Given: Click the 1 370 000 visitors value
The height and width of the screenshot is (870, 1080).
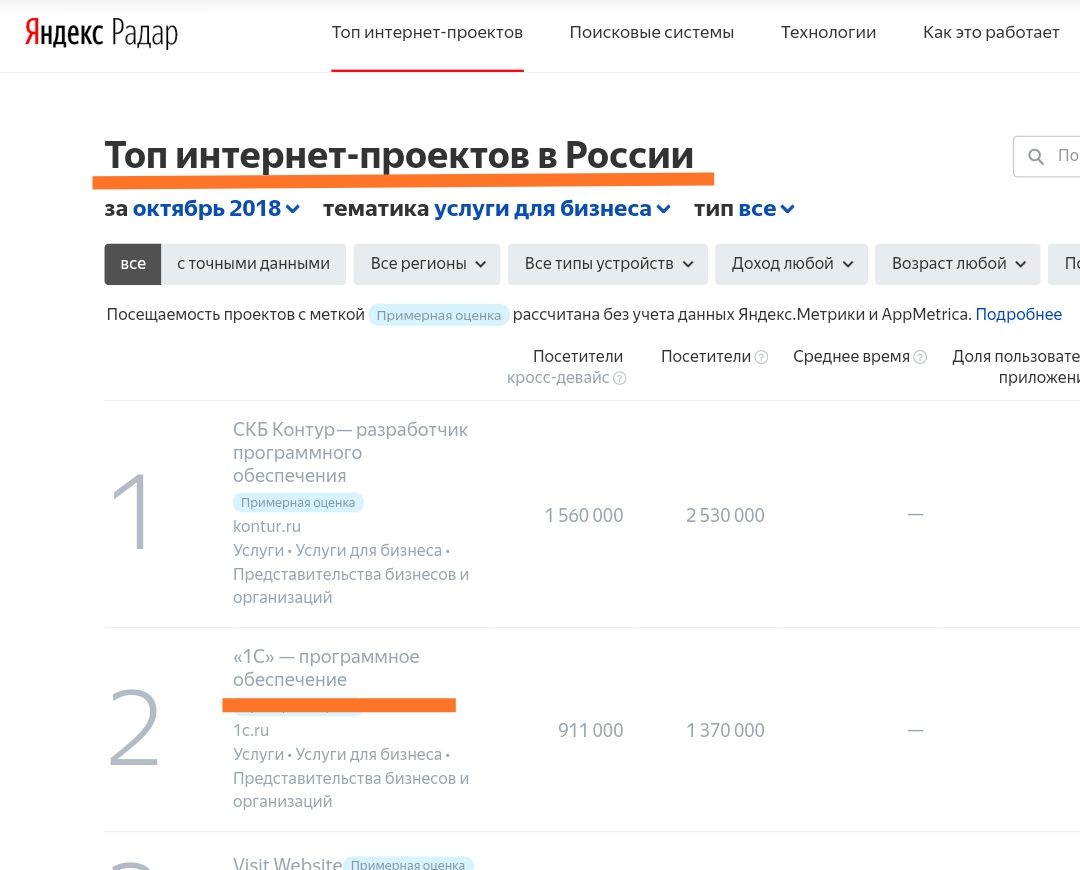Looking at the screenshot, I should pos(725,730).
